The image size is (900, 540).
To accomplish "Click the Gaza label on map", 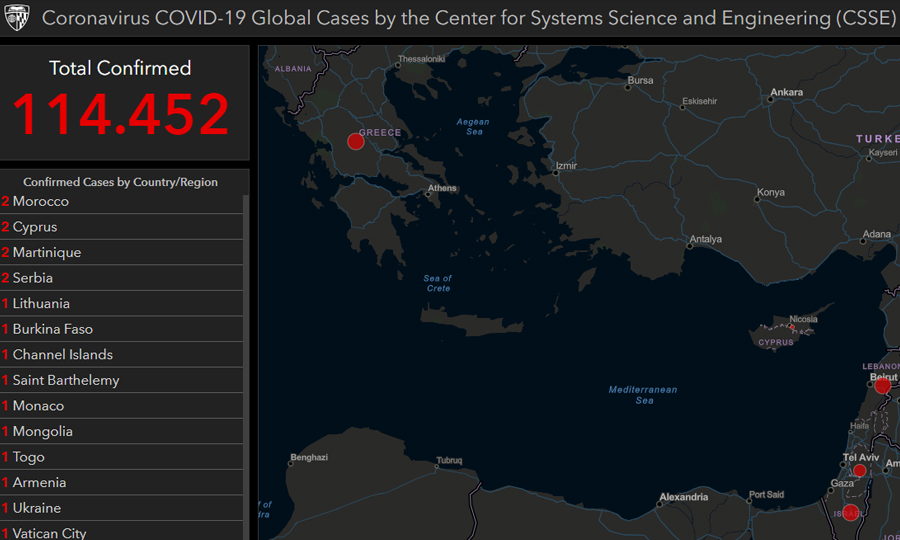I will click(x=842, y=483).
